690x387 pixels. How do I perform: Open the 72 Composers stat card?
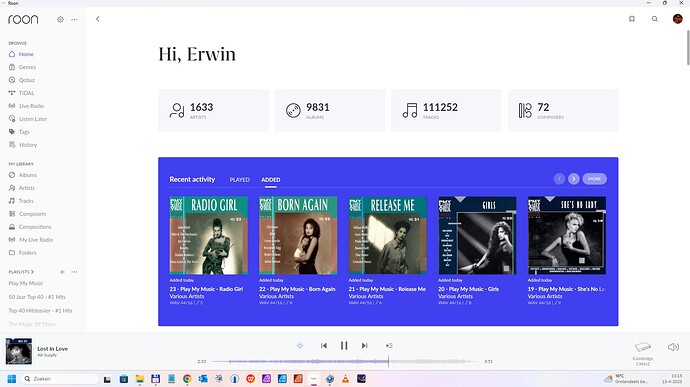tap(563, 110)
